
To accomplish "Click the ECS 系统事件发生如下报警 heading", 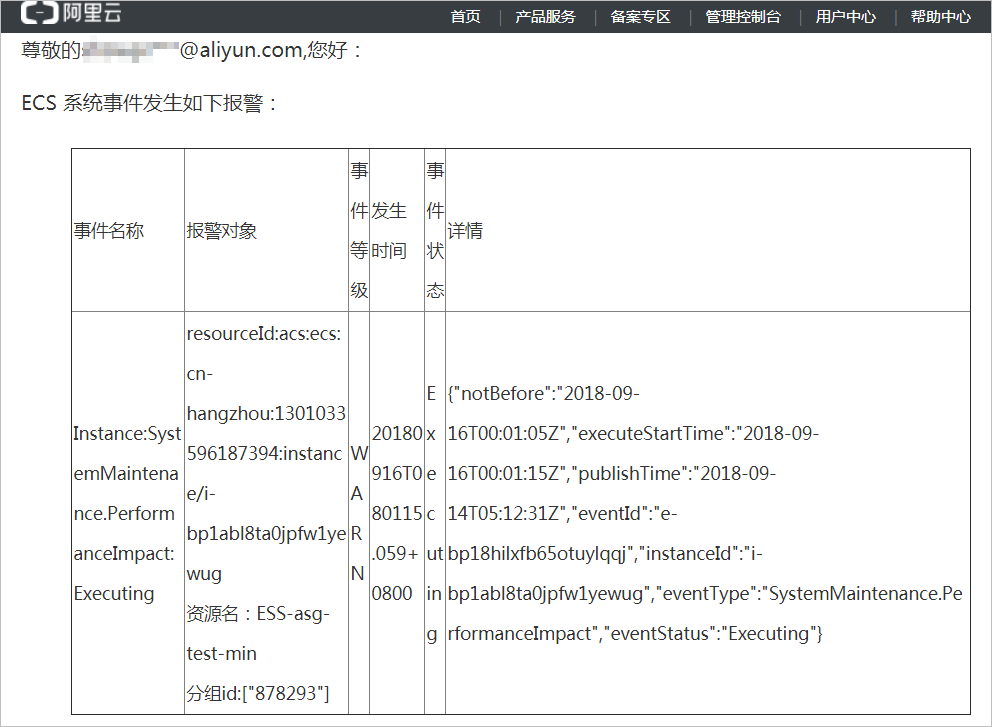I will click(149, 103).
